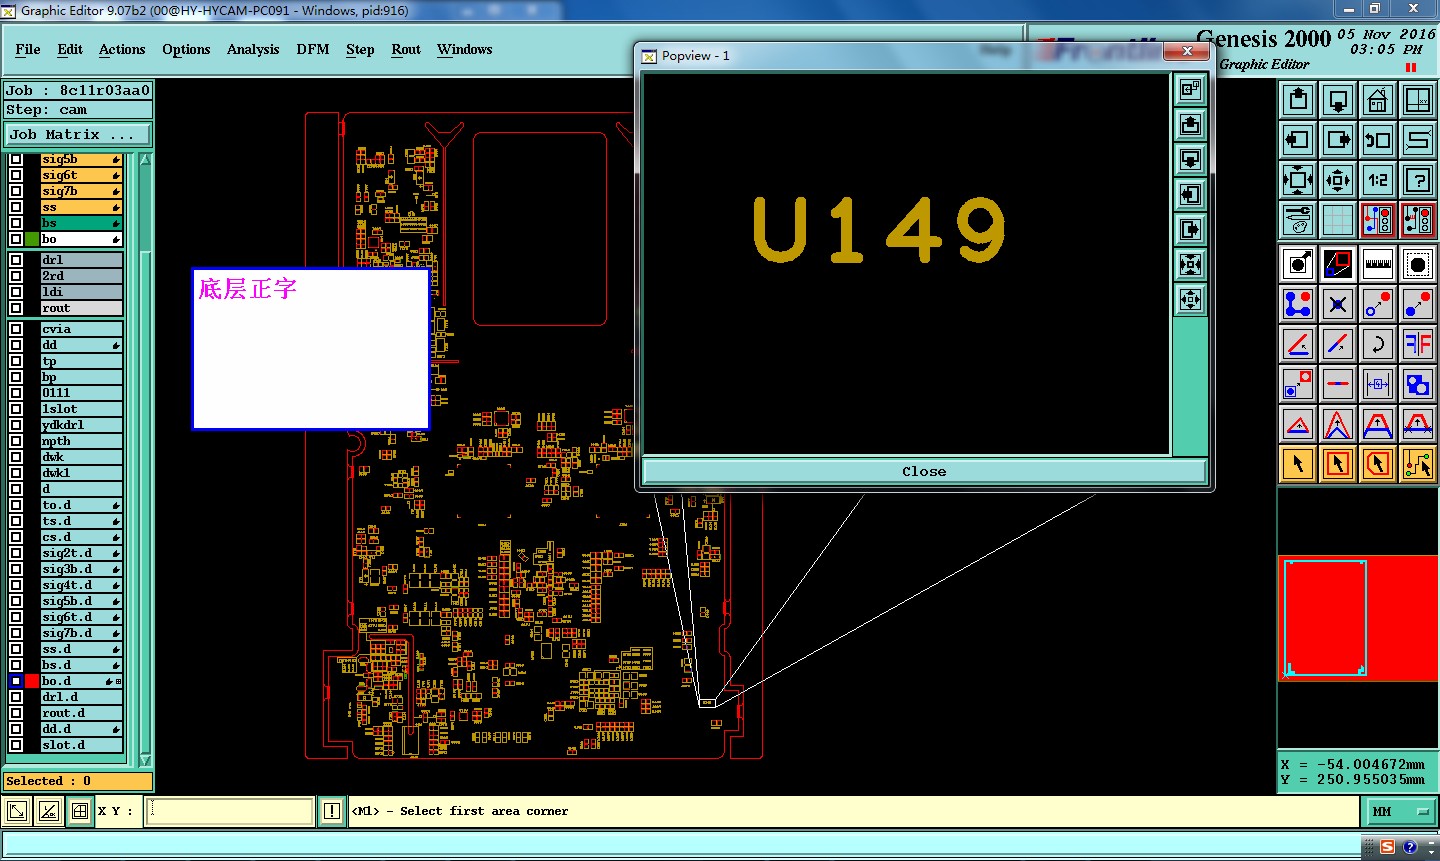Click the Job Matrix ... button
1440x861 pixels.
coord(78,134)
